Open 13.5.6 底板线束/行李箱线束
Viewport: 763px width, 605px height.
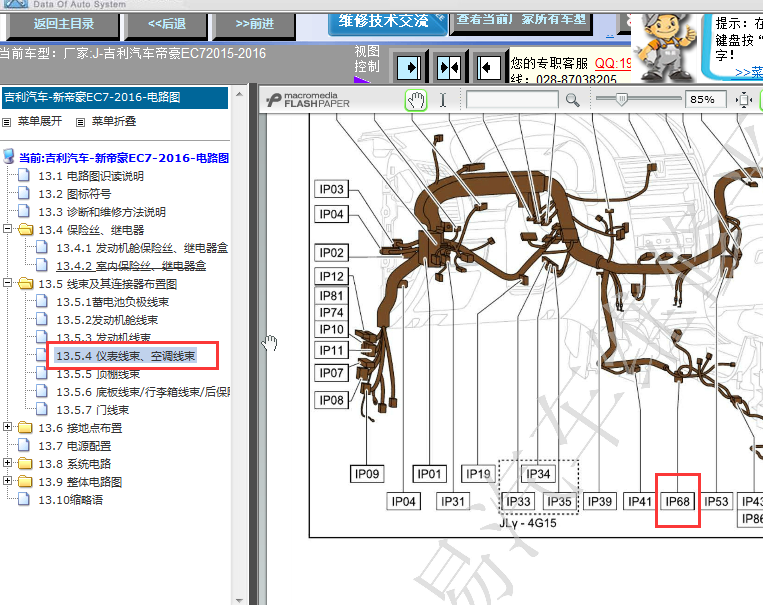coord(143,392)
